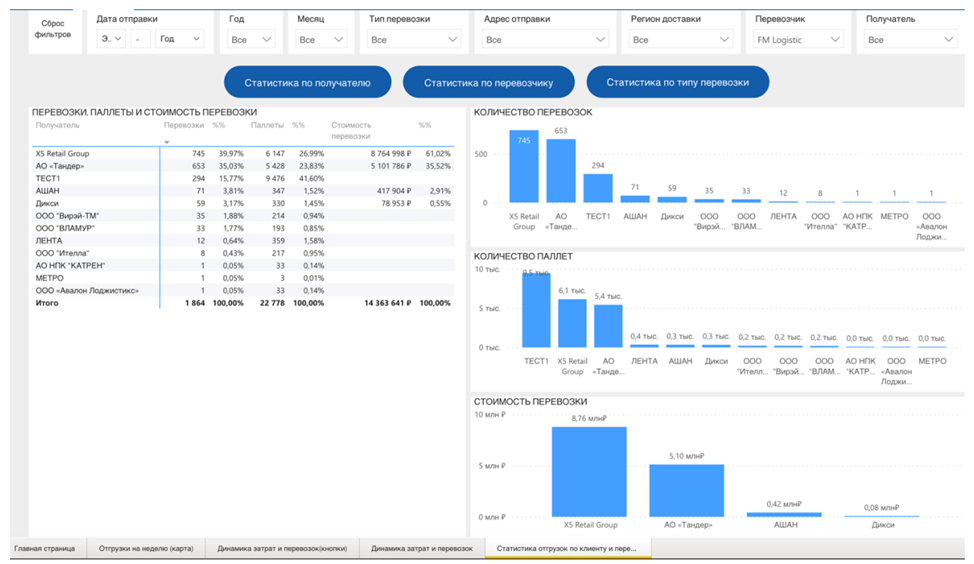
Task: Open the Перевозчик dropdown showing FM Logistic
Action: 798,39
